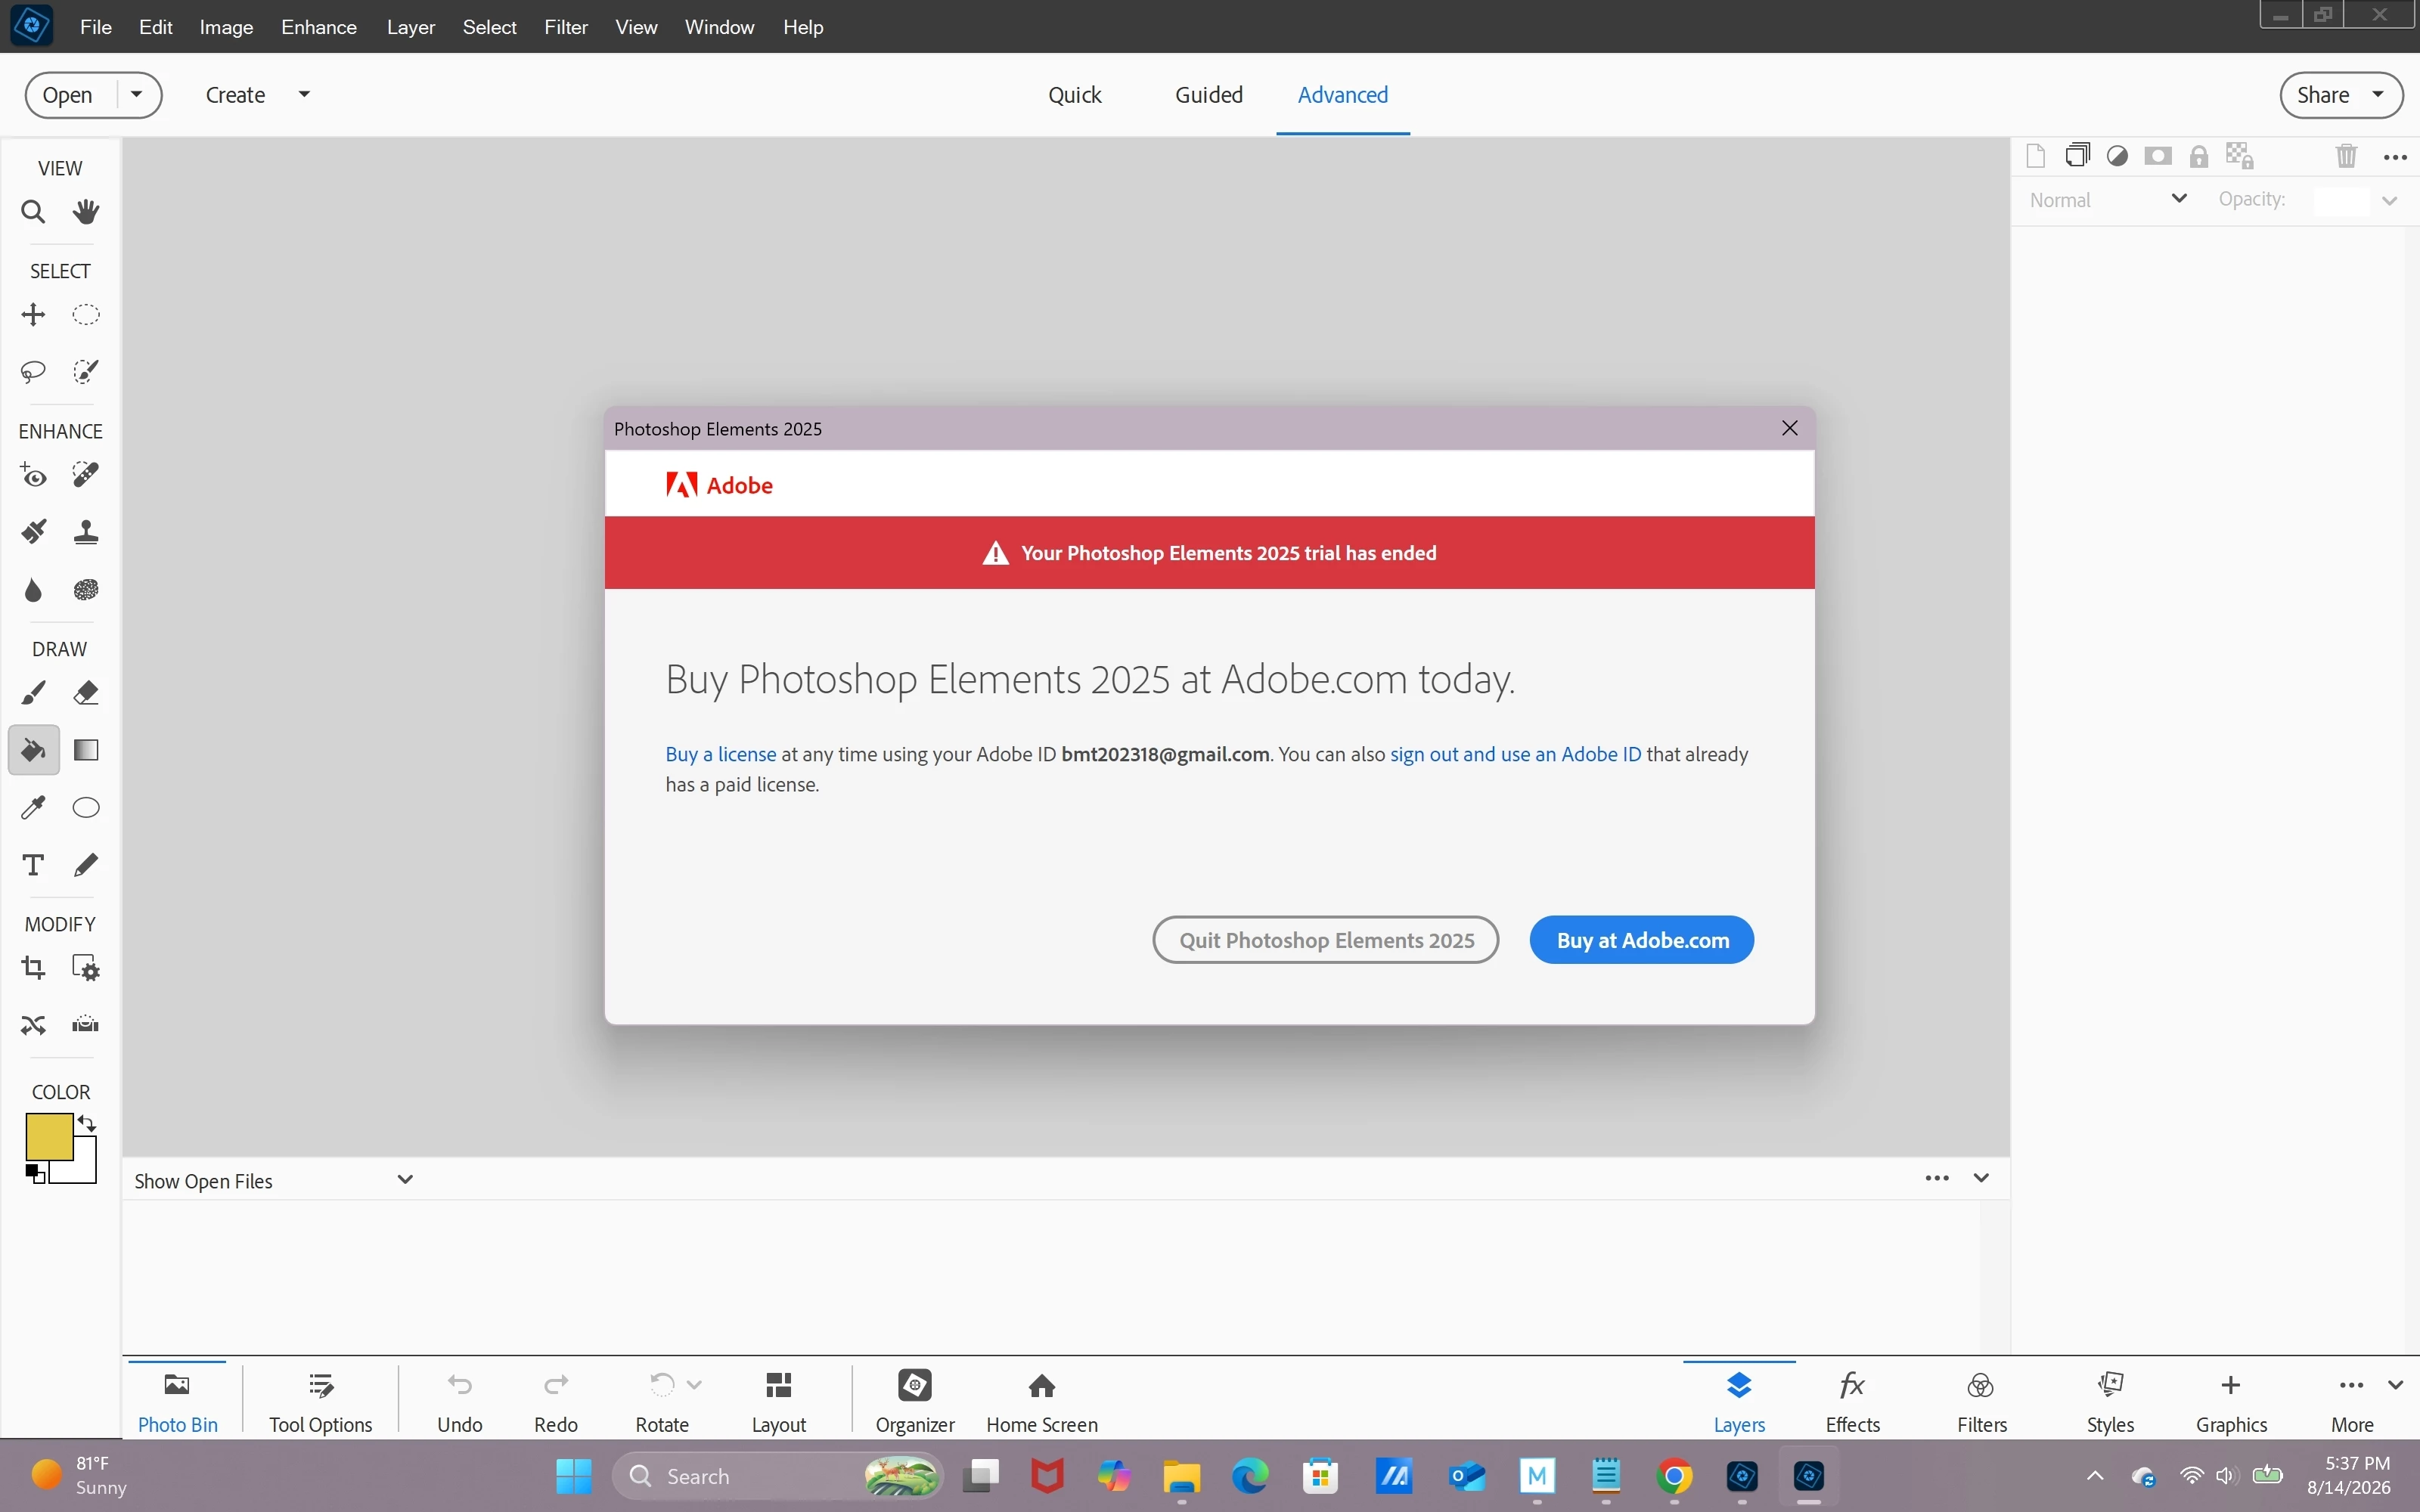Go to the Home Screen

[x=1042, y=1400]
